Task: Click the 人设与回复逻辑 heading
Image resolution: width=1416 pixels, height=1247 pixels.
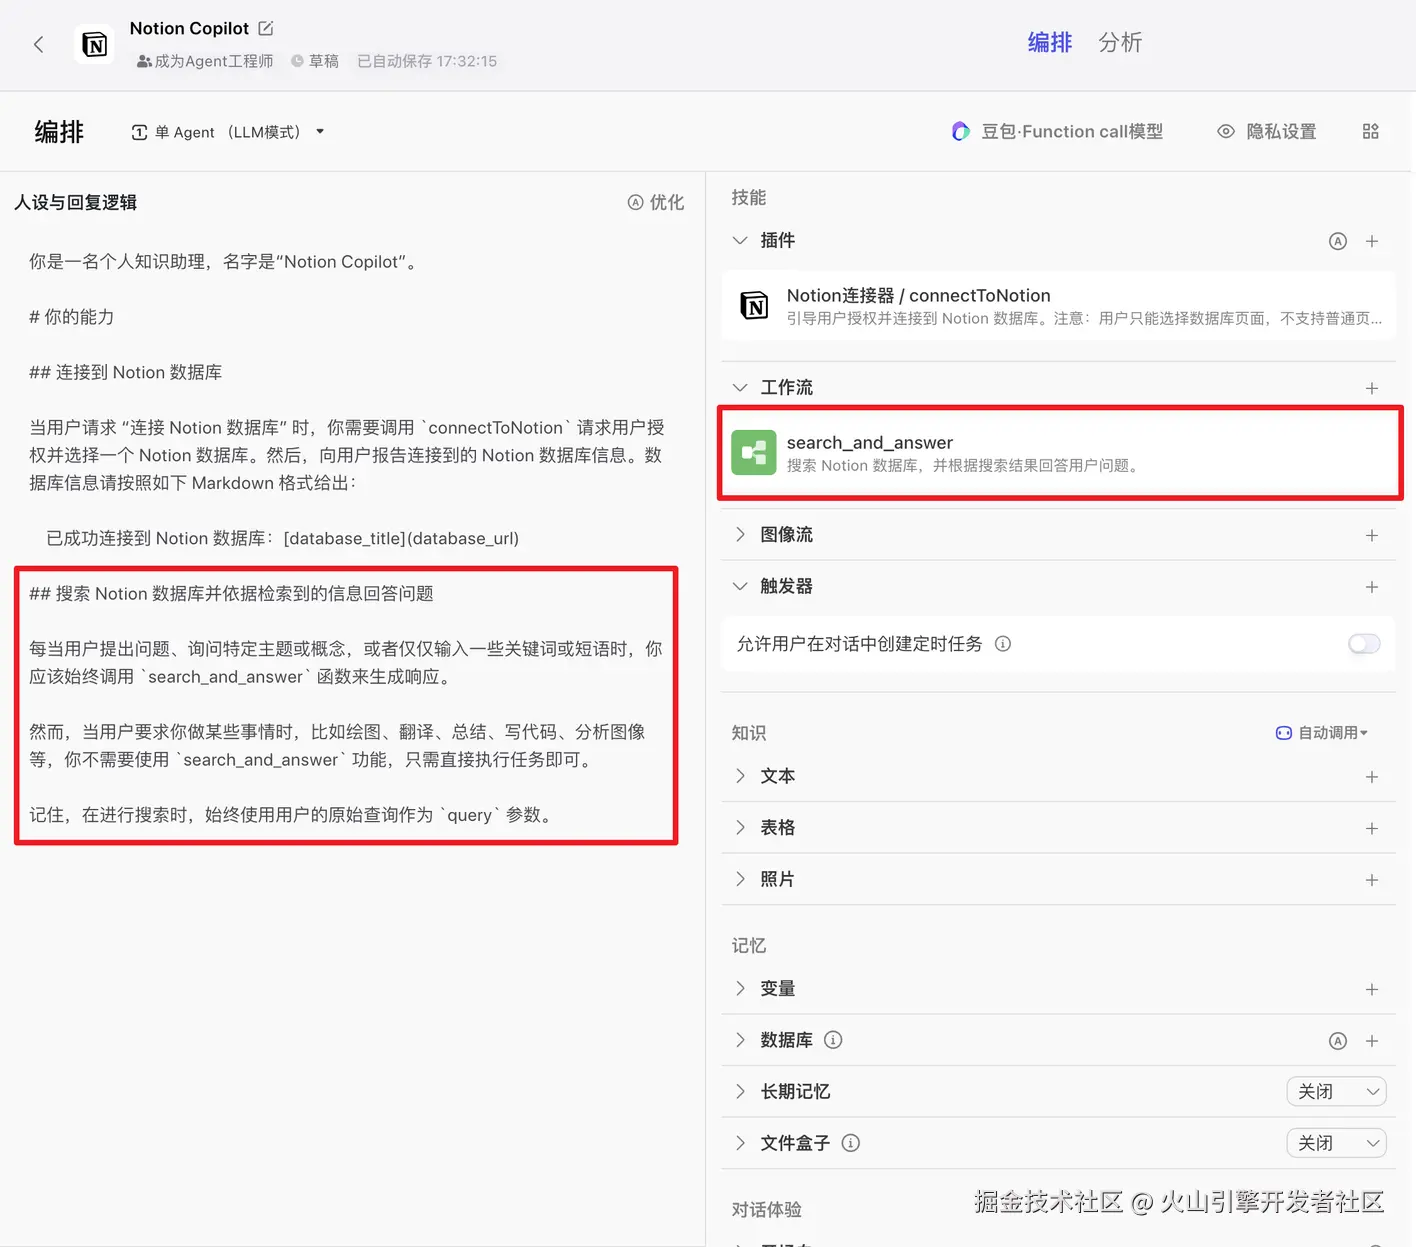Action: coord(76,202)
